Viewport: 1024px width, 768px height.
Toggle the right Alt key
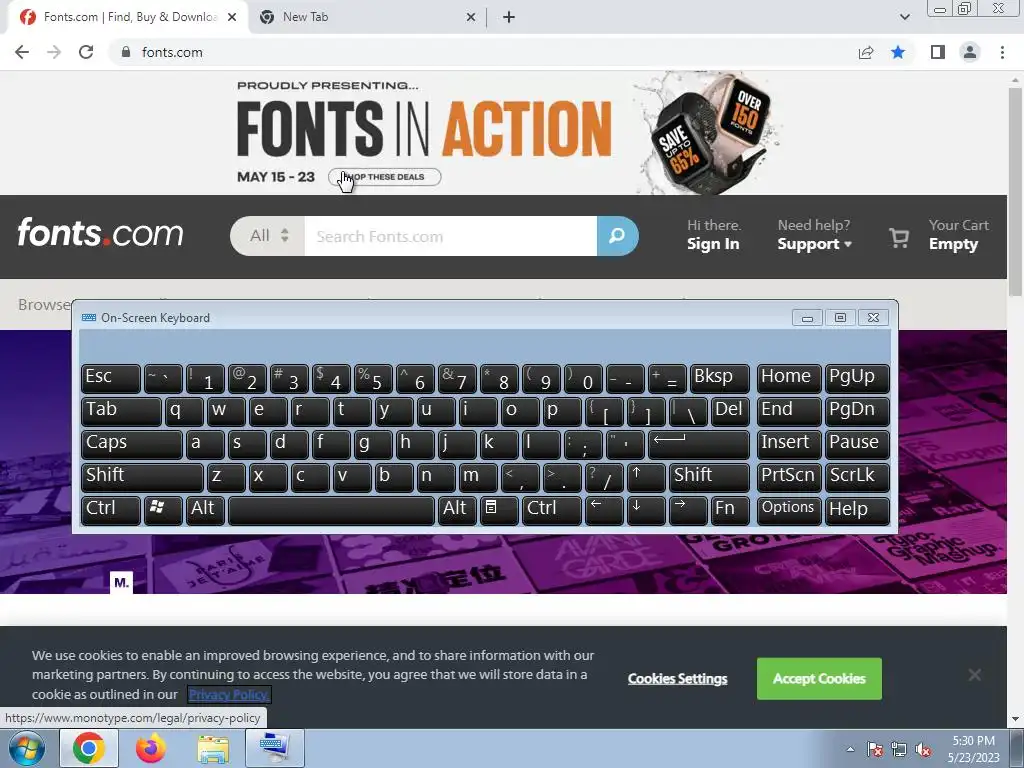click(x=458, y=511)
